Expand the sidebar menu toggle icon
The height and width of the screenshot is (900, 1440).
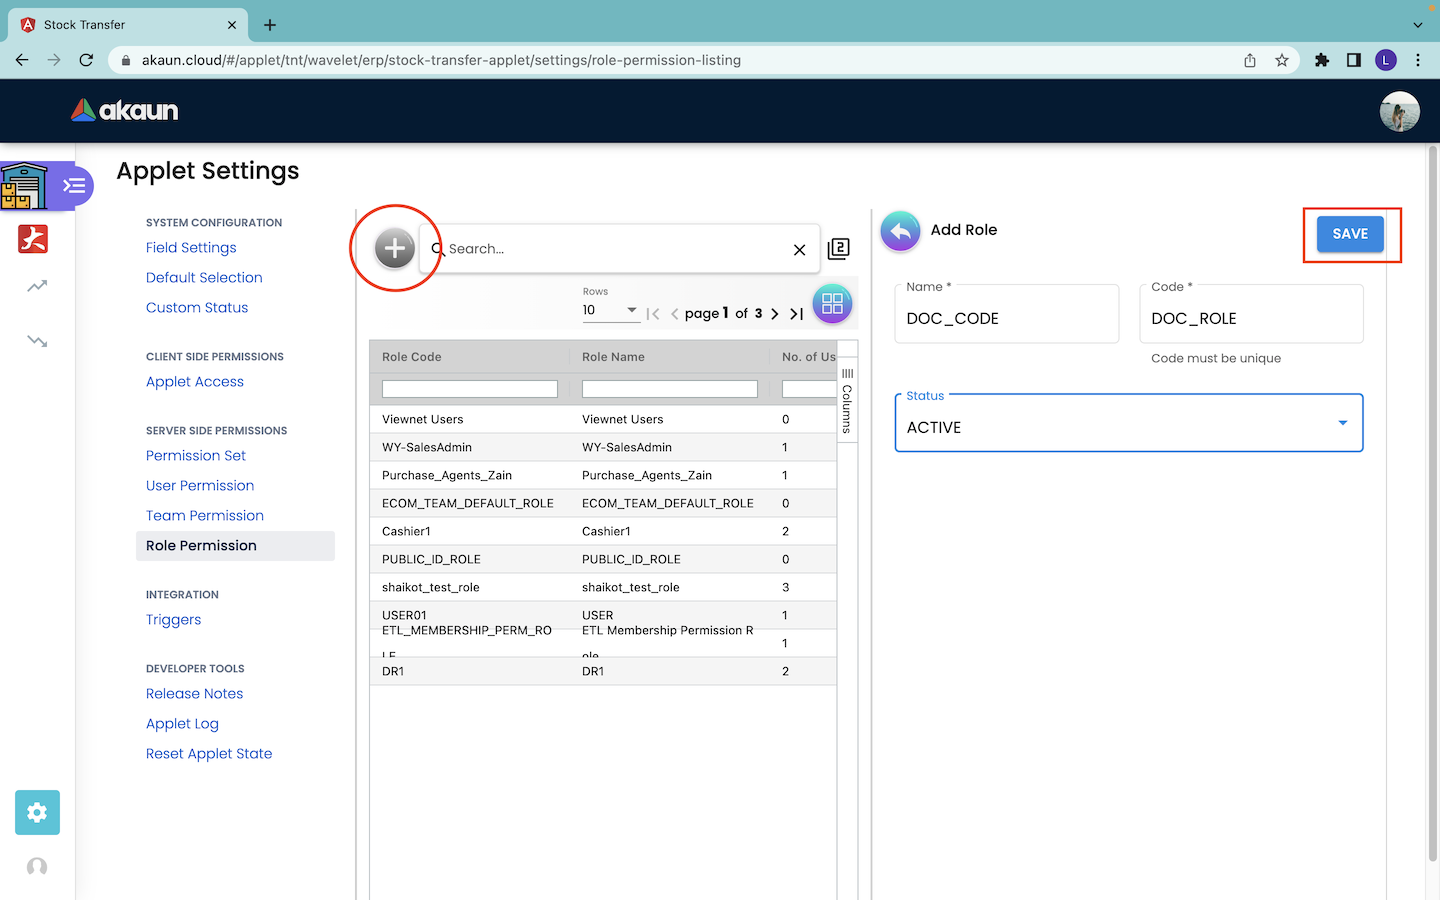[74, 186]
